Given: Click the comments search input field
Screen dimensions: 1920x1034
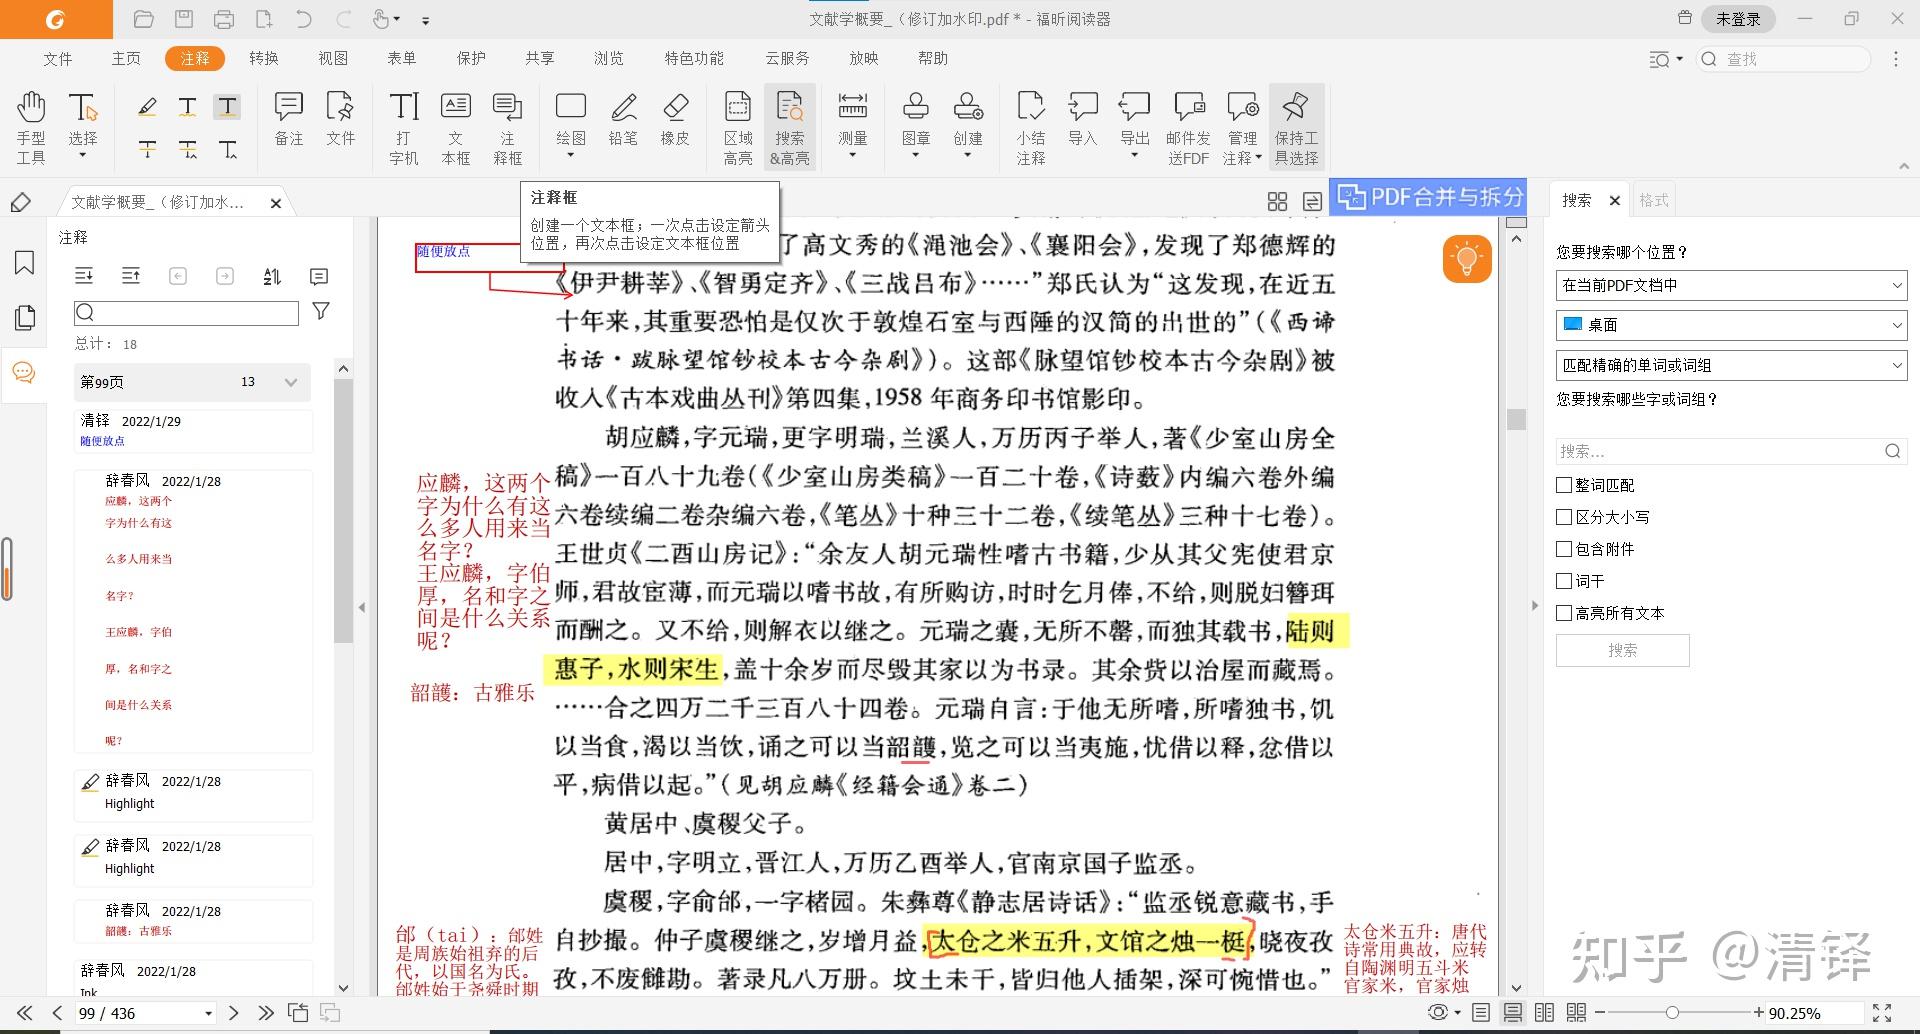Looking at the screenshot, I should (x=186, y=313).
